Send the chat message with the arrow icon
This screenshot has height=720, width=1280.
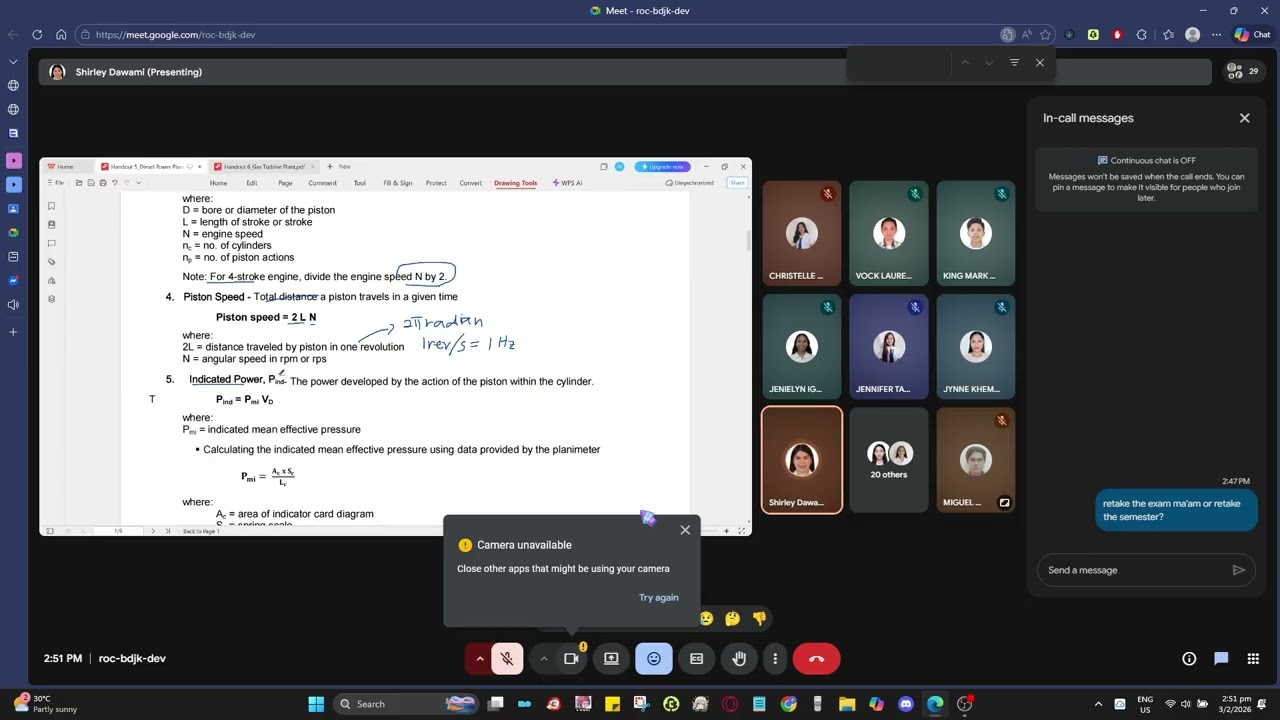point(1238,570)
